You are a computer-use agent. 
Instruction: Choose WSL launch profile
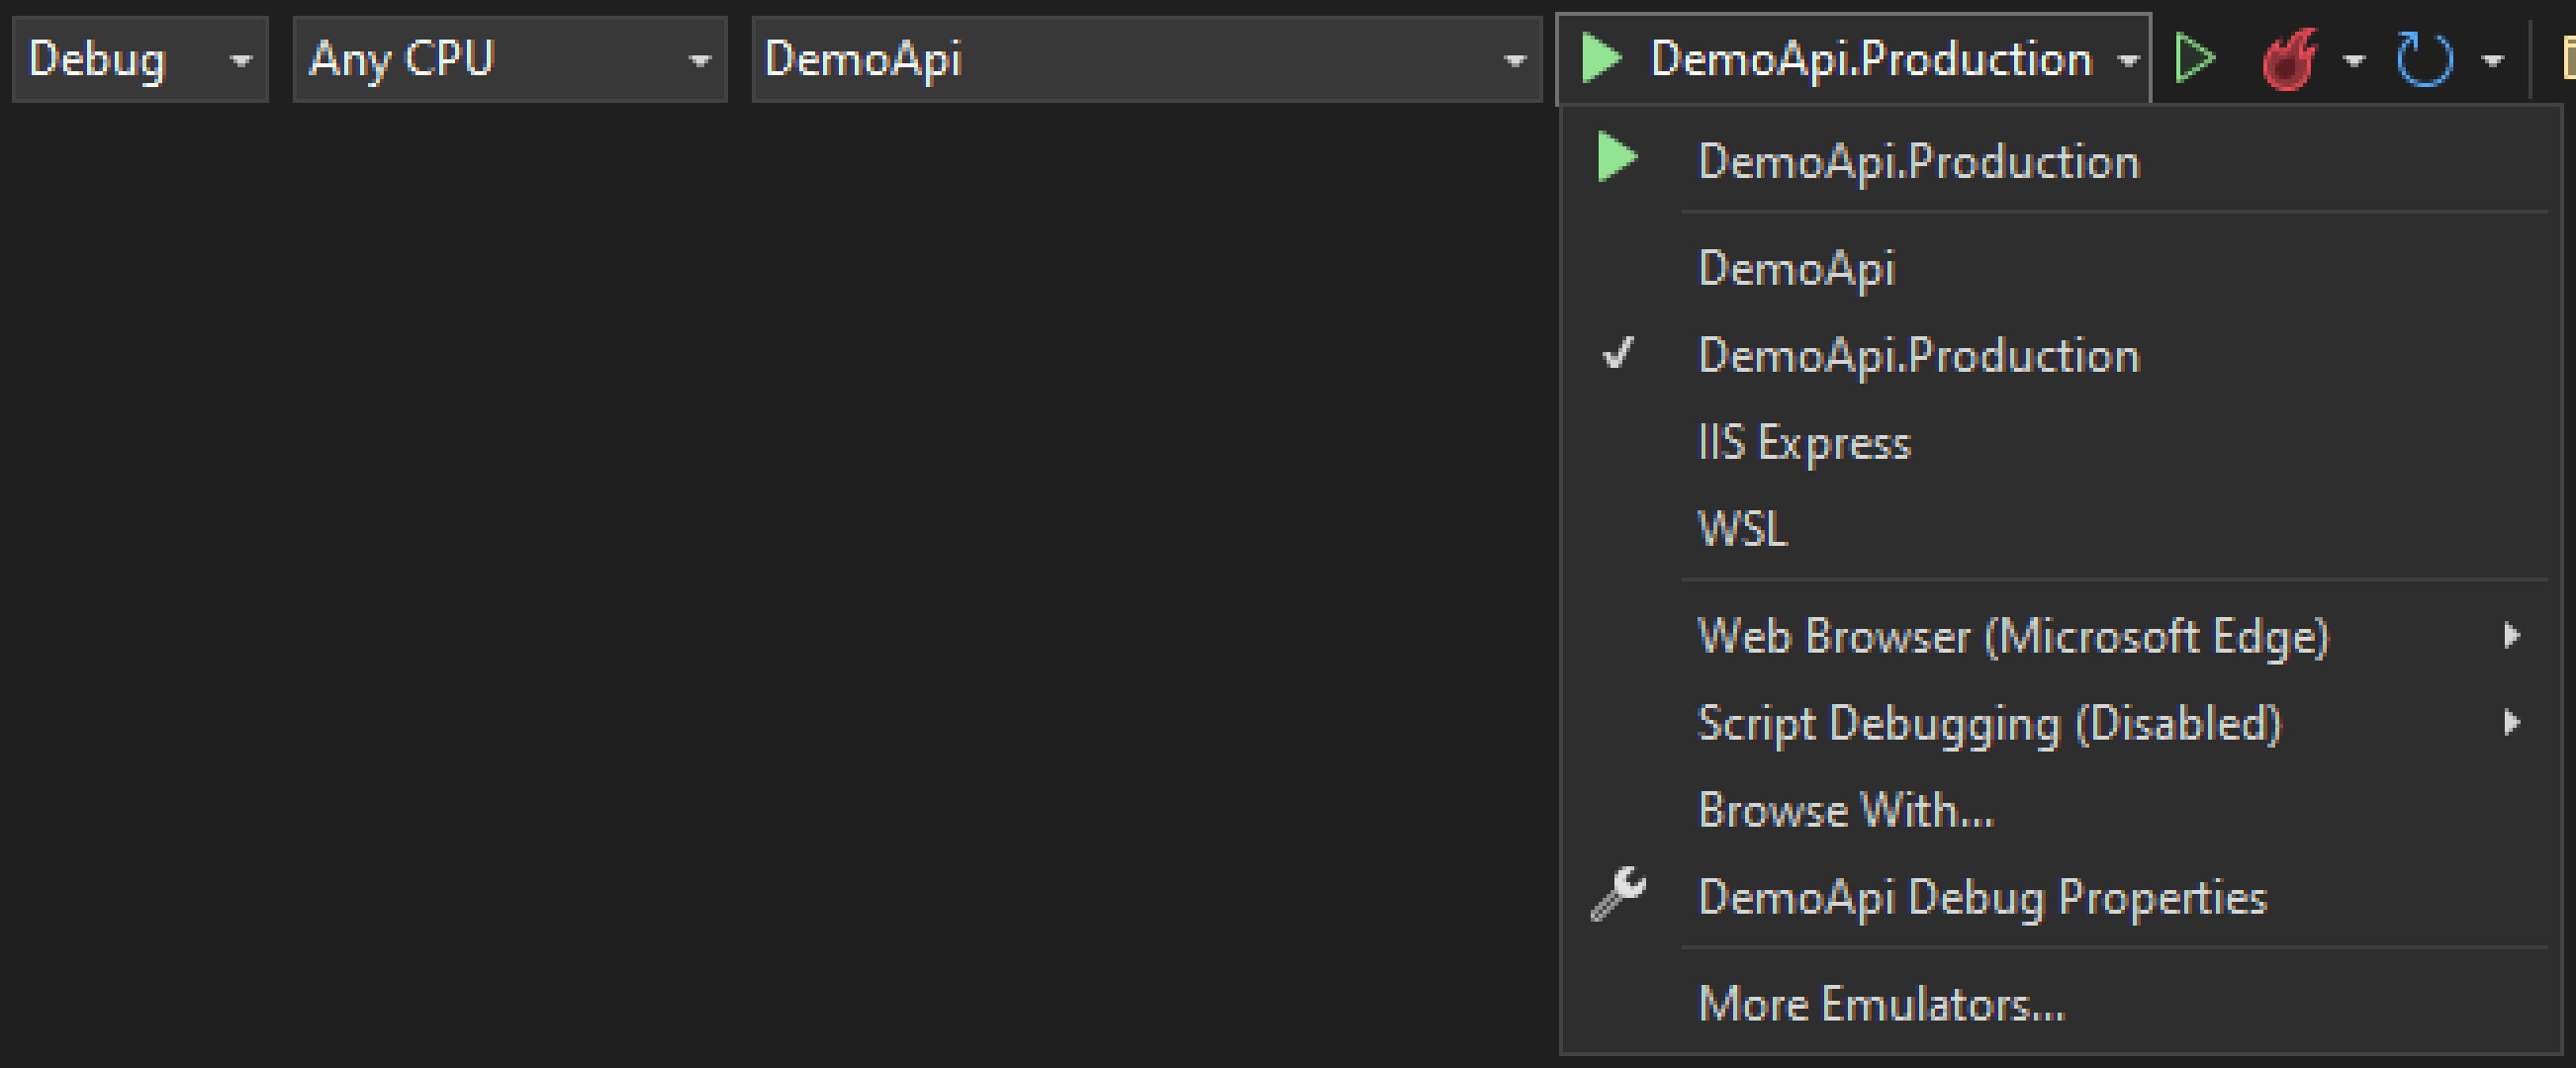2061,528
